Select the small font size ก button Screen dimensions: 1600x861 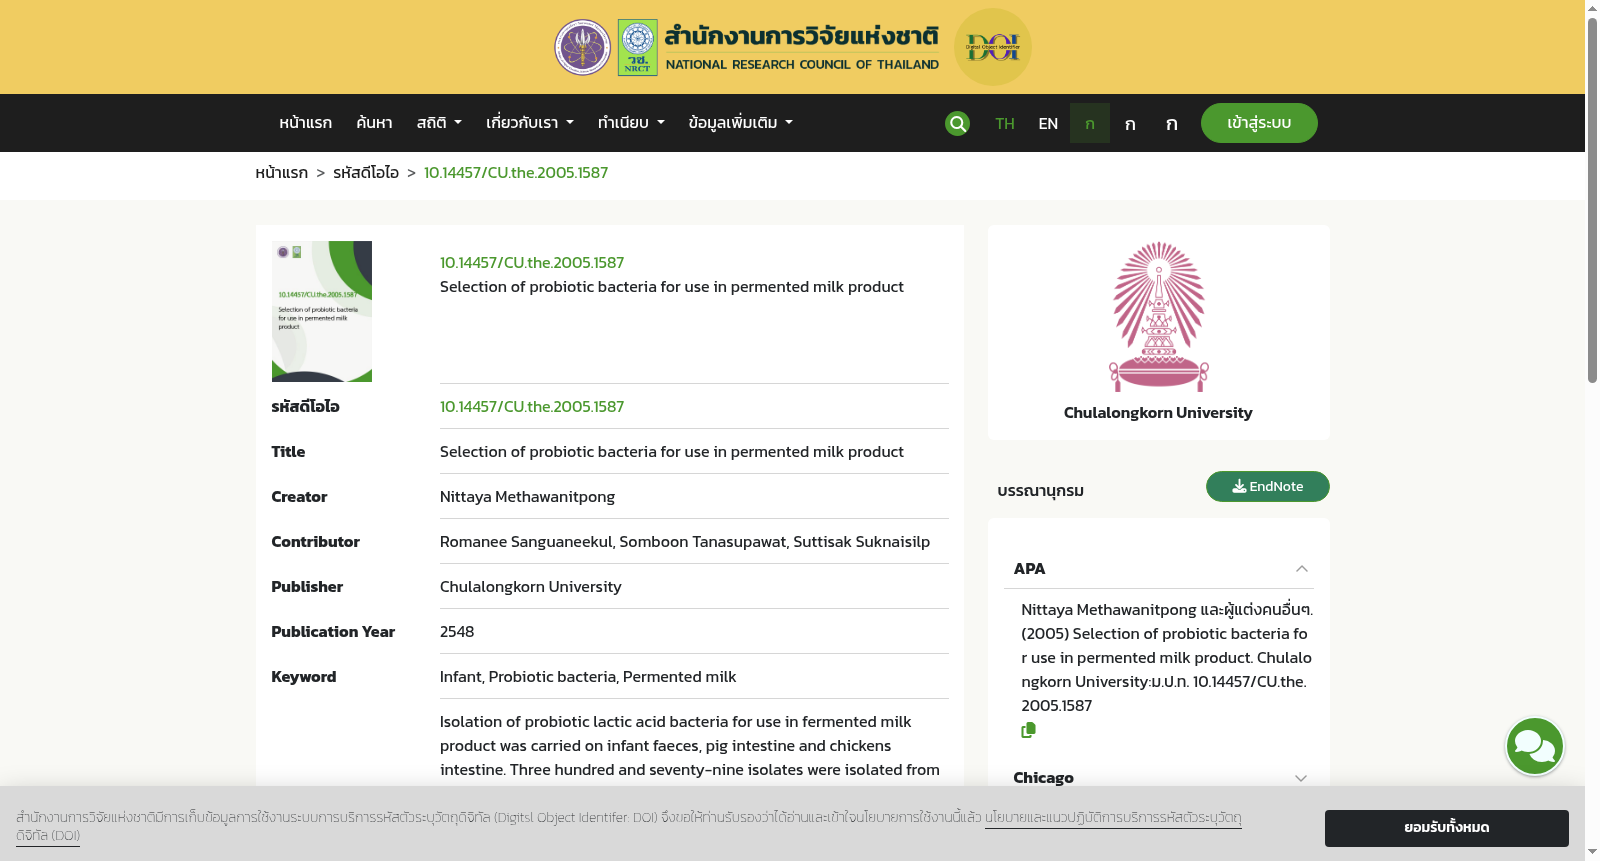click(x=1090, y=123)
